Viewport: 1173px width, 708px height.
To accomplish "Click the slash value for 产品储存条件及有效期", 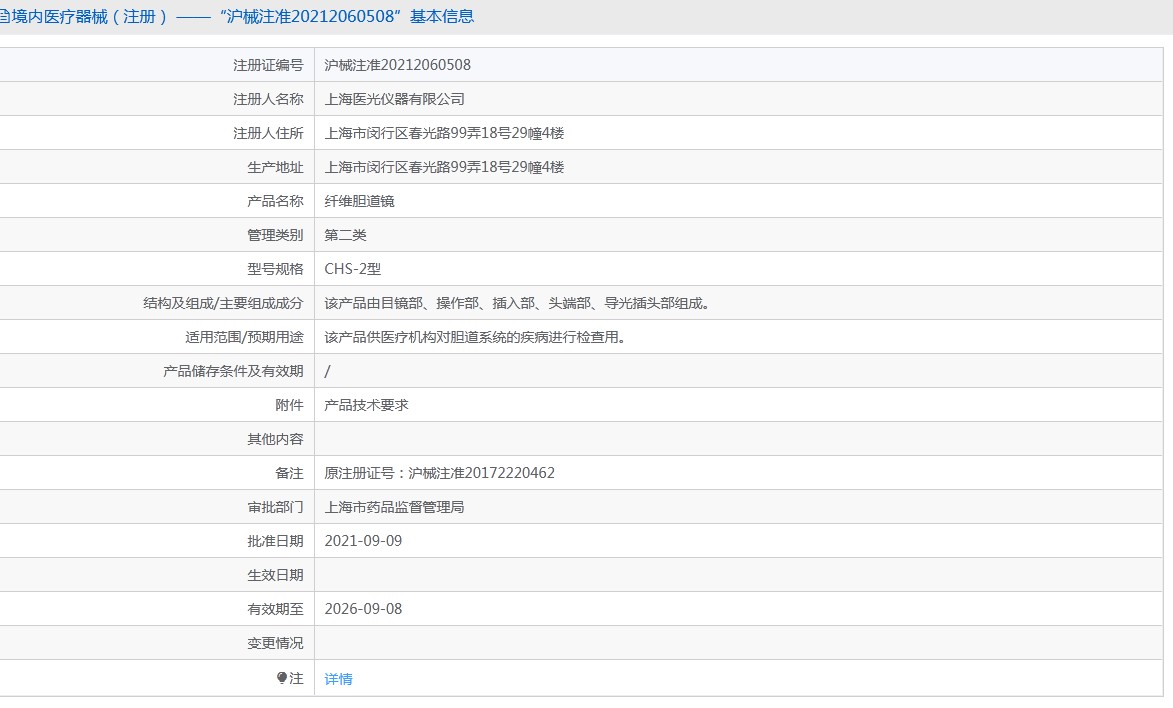I will pyautogui.click(x=327, y=371).
